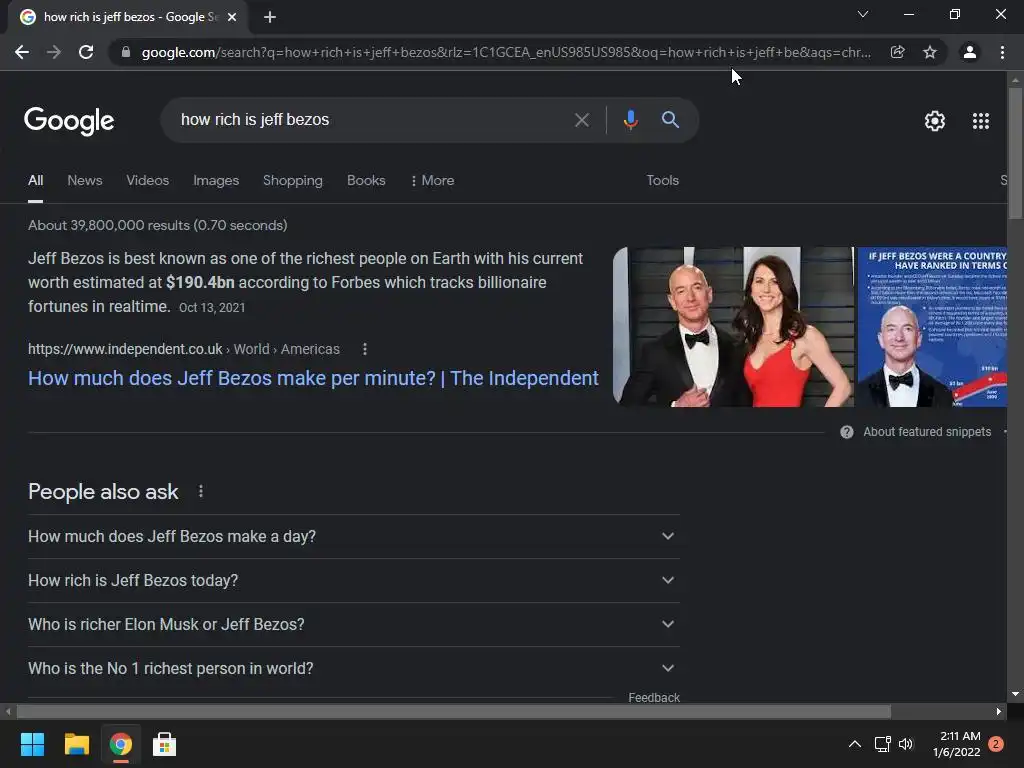
Task: View site security lock info
Action: pos(126,52)
